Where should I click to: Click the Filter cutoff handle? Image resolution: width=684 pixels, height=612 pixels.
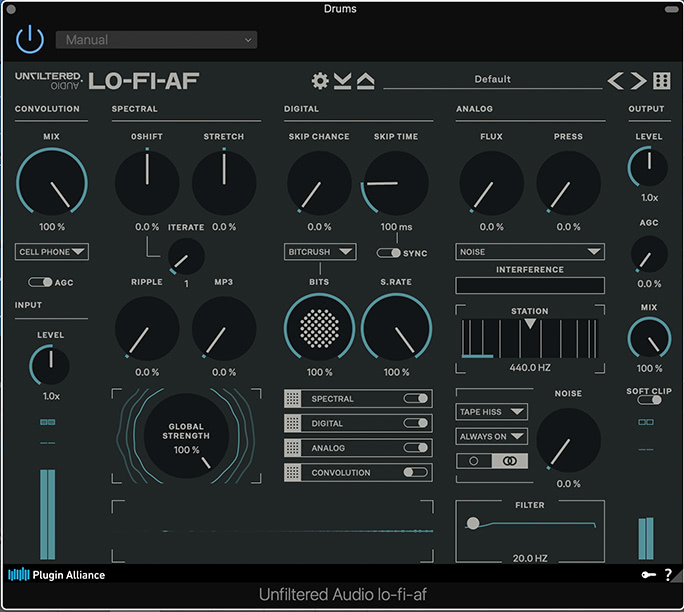[x=473, y=523]
